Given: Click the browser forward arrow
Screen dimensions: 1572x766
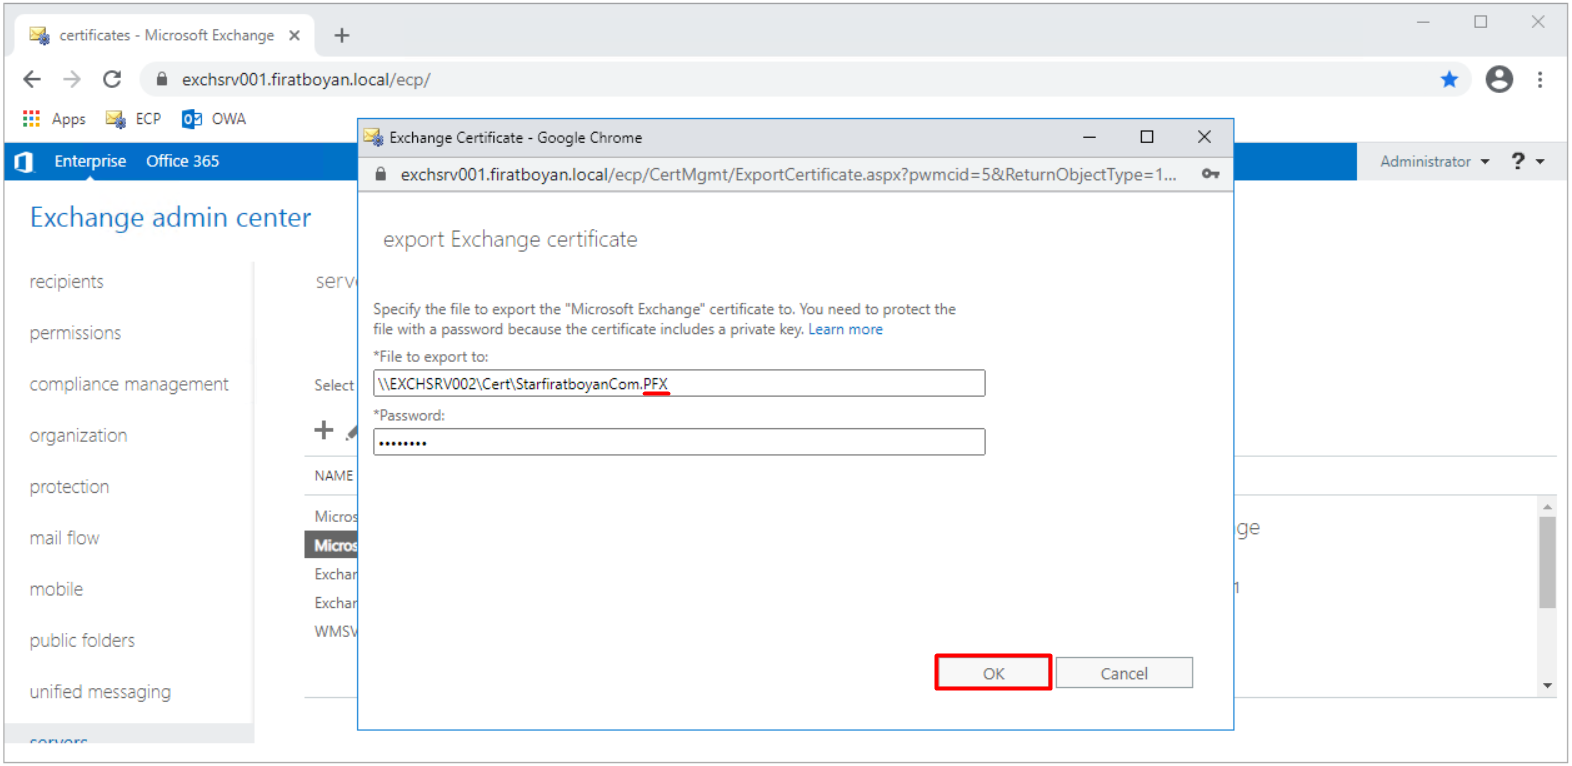Looking at the screenshot, I should [72, 79].
